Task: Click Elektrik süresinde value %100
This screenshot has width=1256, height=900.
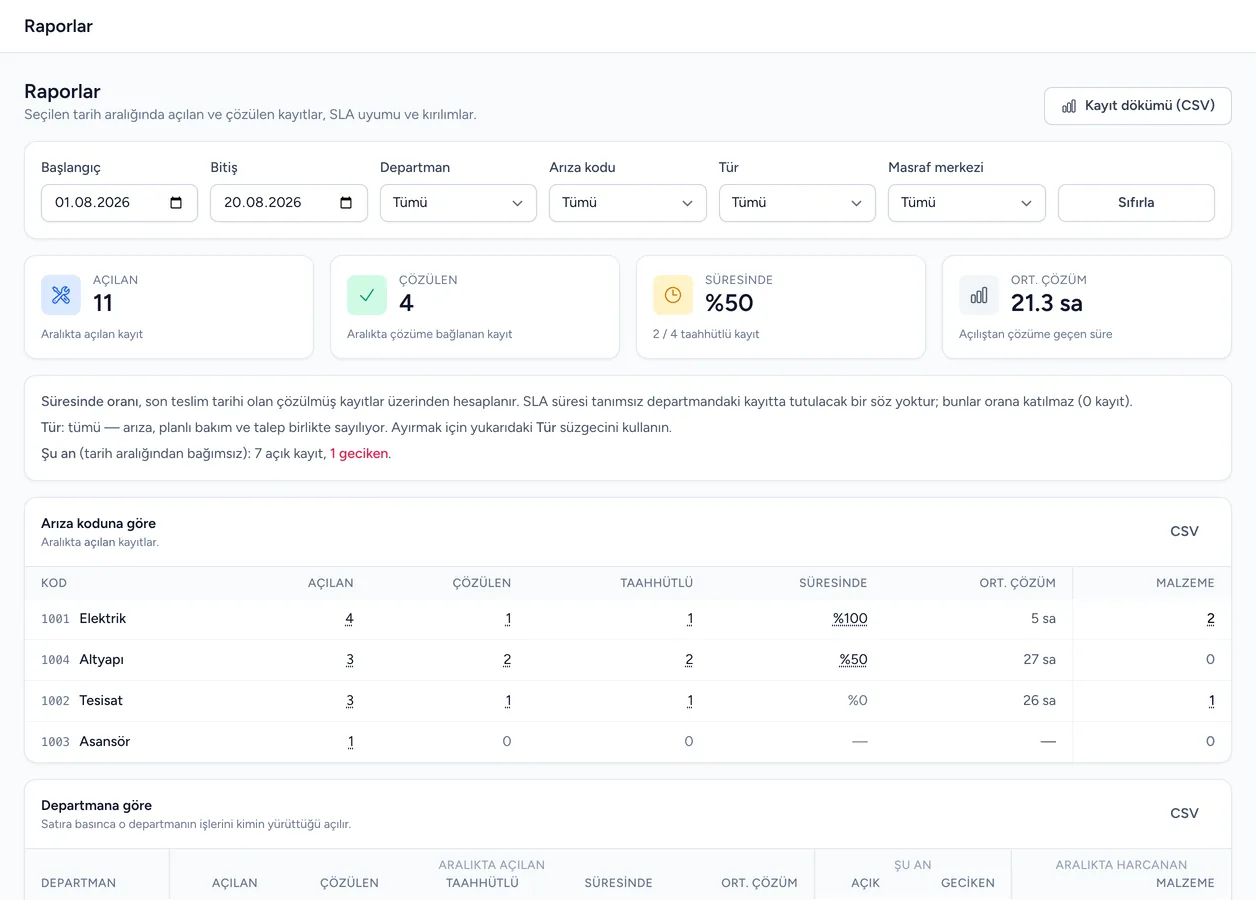Action: [850, 619]
